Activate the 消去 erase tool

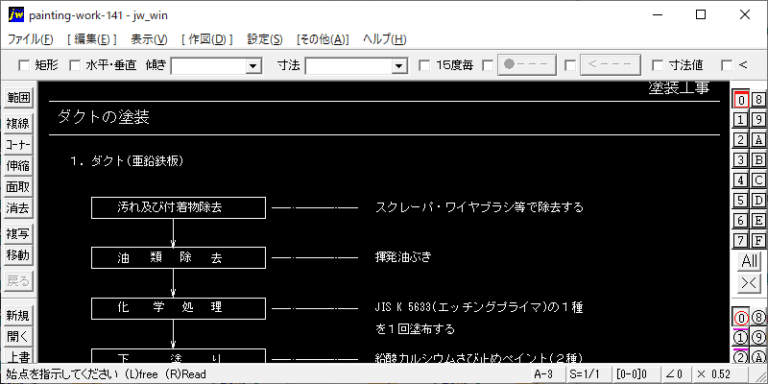click(x=18, y=209)
